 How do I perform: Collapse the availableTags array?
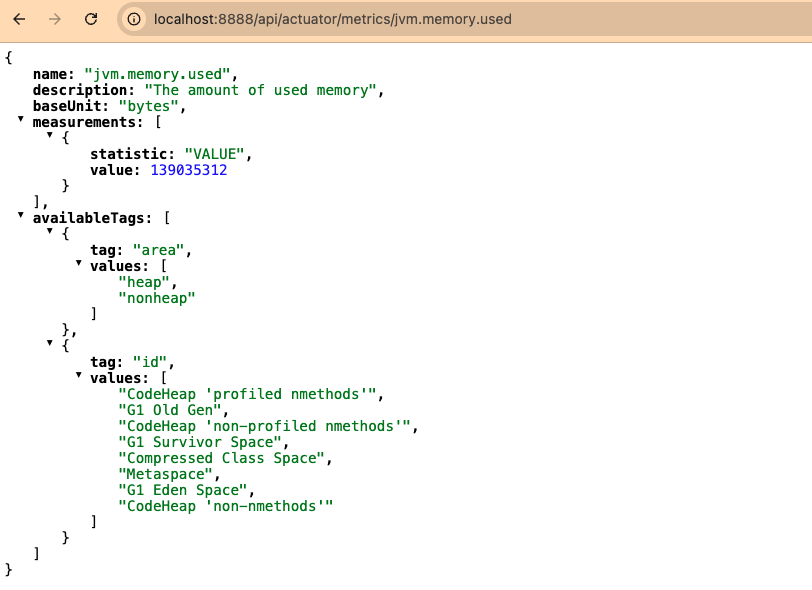coord(21,215)
